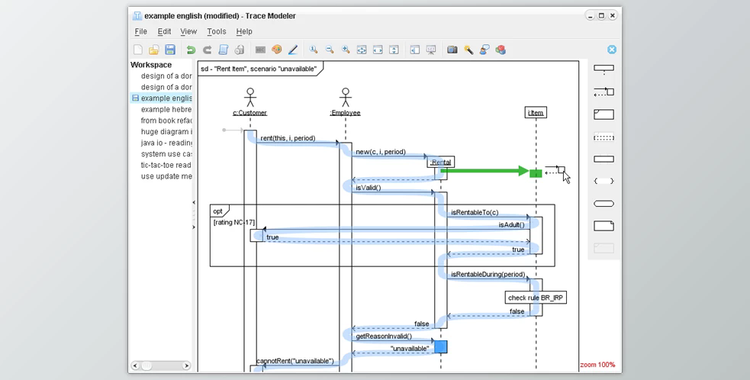The image size is (750, 380).
Task: Open a file with the folder icon
Action: click(154, 50)
